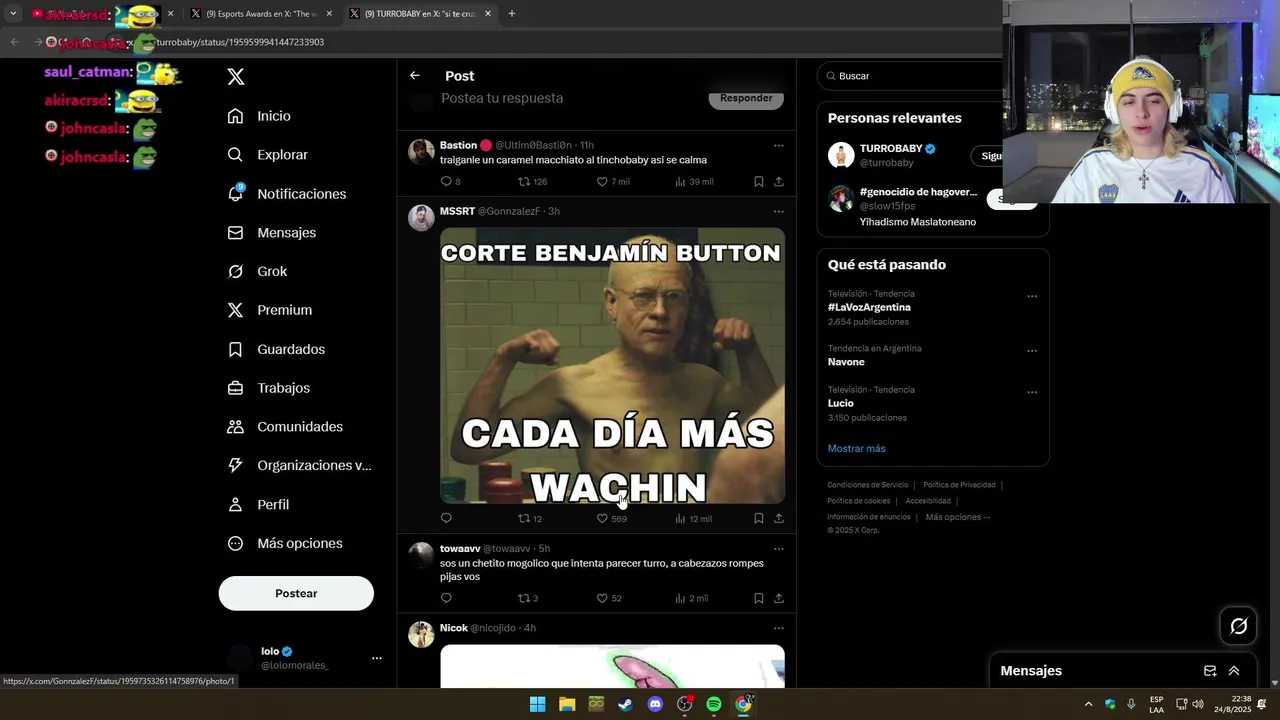Image resolution: width=1280 pixels, height=720 pixels.
Task: Expand the Mensajes drawer
Action: click(x=1234, y=671)
